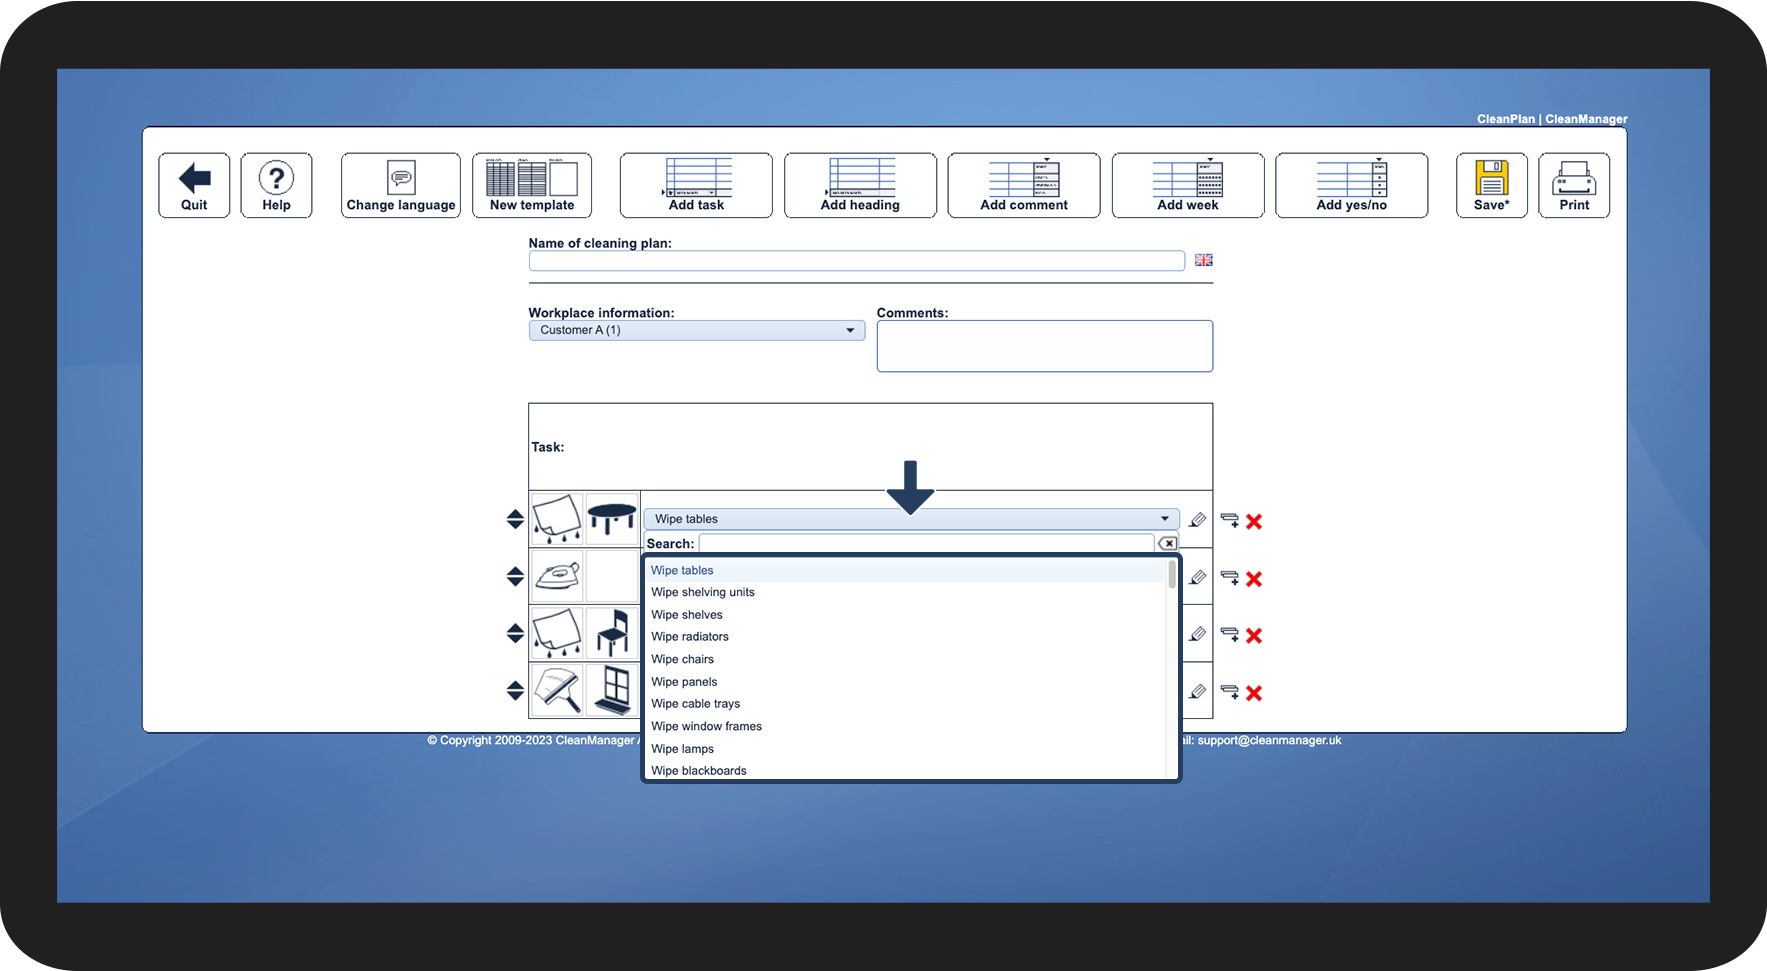Screen dimensions: 1767x971
Task: Click the task list scrollbar thumb
Action: 1172,574
